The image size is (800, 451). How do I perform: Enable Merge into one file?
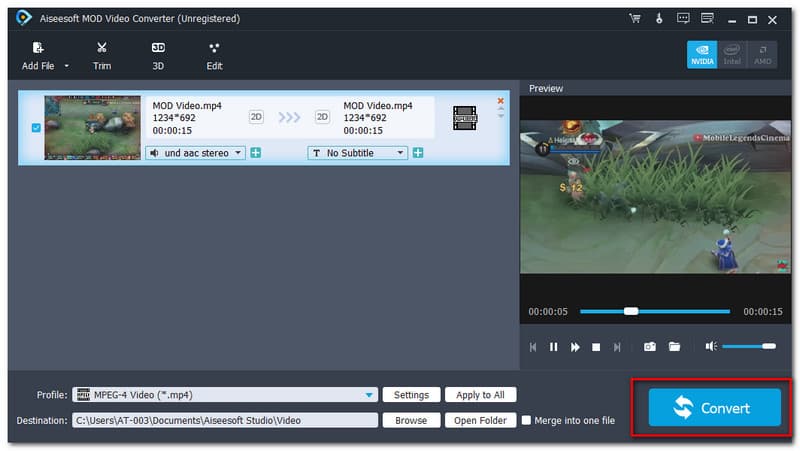[527, 421]
